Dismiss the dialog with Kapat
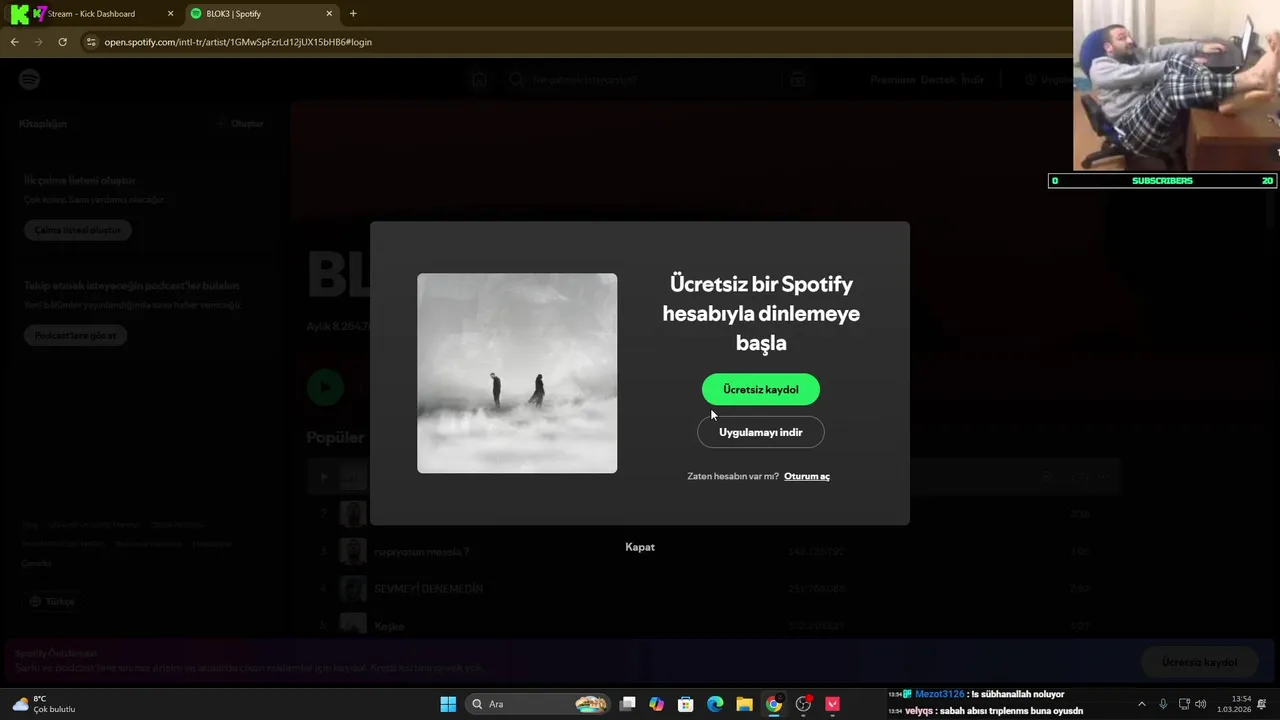The image size is (1280, 720). 640,547
